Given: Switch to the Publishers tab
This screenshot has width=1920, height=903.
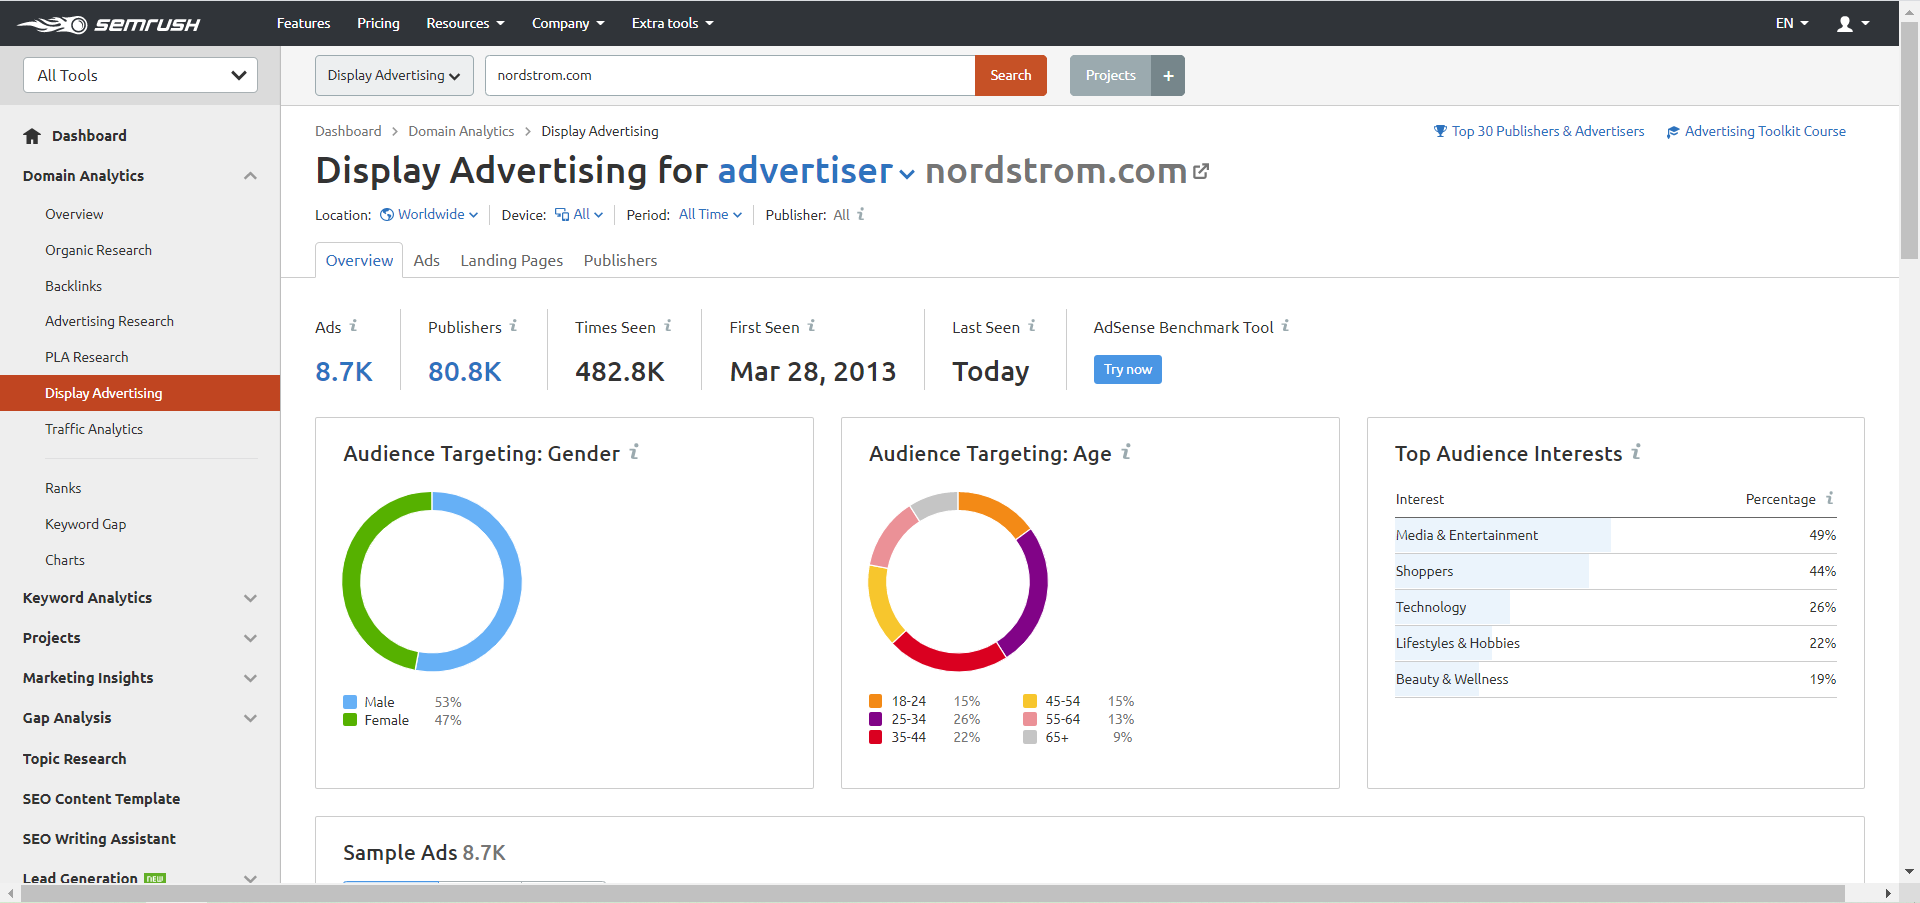Looking at the screenshot, I should click(620, 261).
